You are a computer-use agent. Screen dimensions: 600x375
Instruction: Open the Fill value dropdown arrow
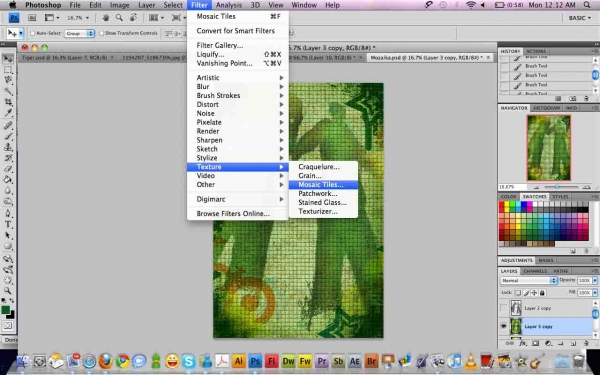click(595, 293)
